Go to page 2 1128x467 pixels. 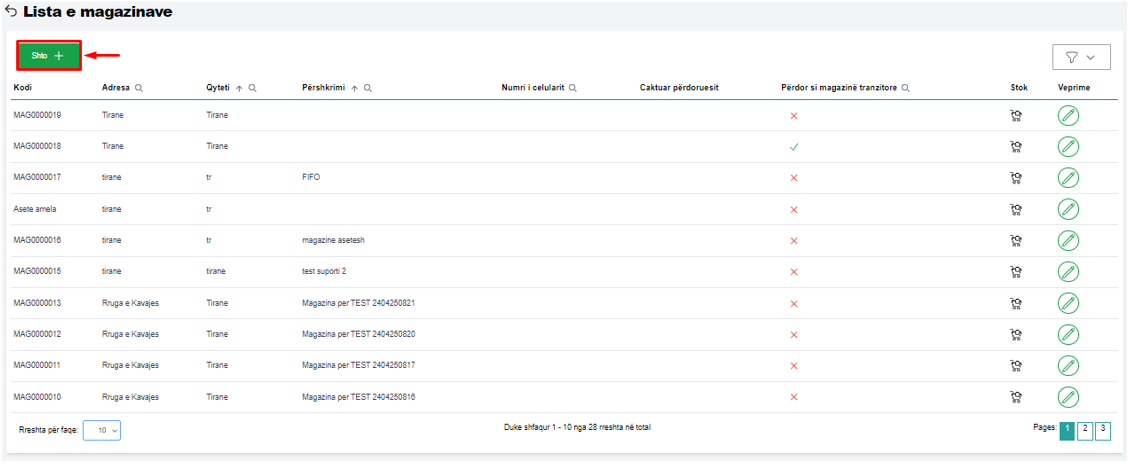click(x=1085, y=430)
